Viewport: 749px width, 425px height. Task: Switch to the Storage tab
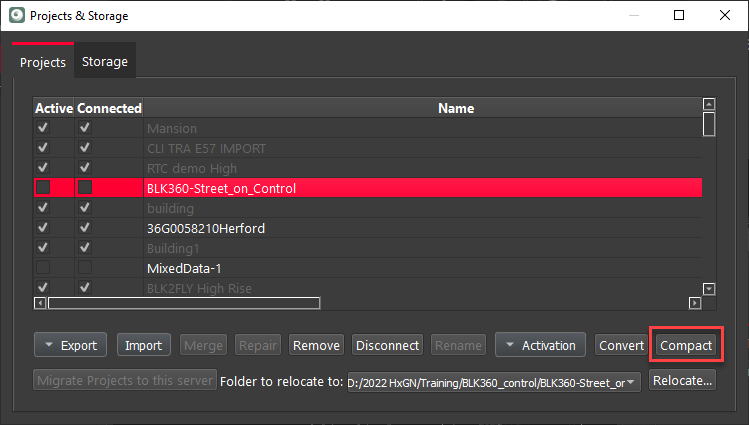tap(105, 62)
